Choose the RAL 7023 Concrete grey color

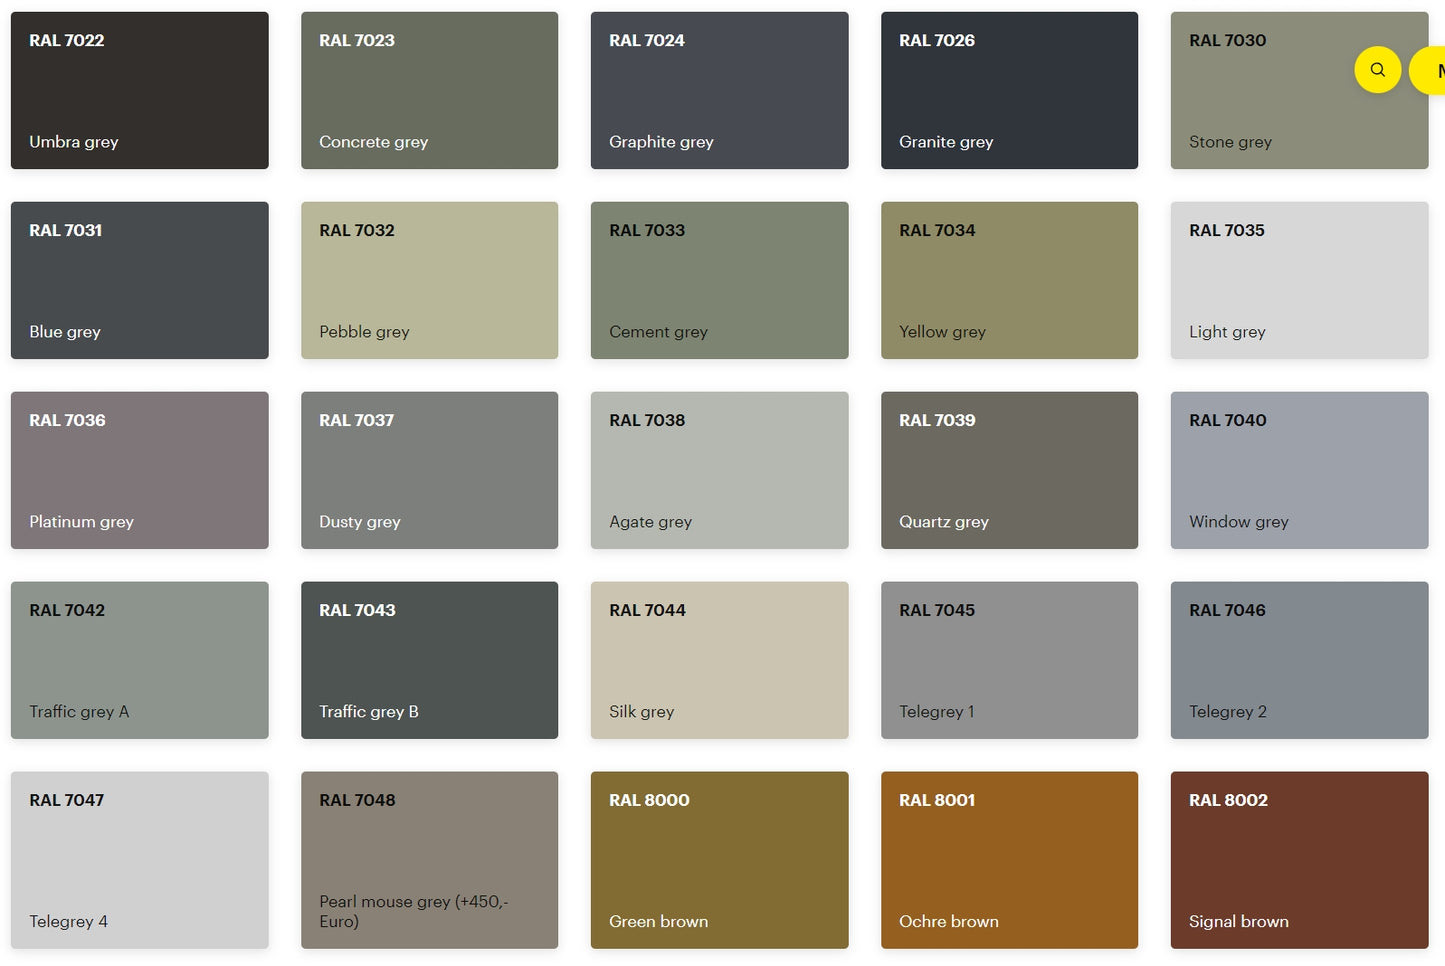pos(429,90)
